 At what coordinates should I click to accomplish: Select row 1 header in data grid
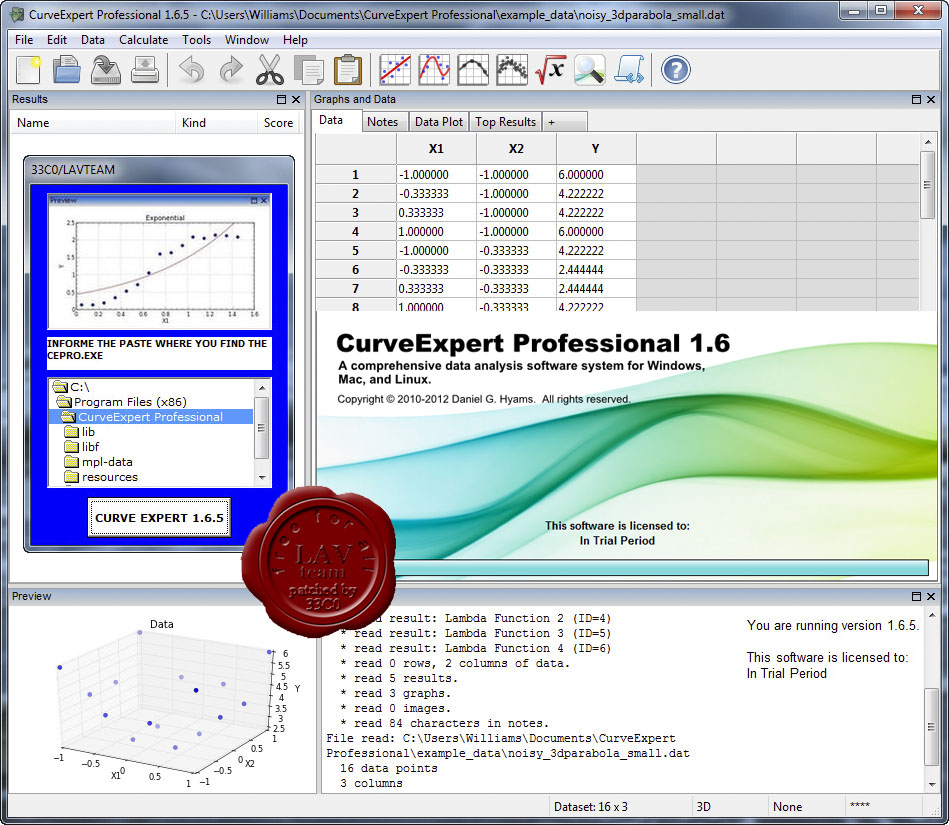(356, 175)
